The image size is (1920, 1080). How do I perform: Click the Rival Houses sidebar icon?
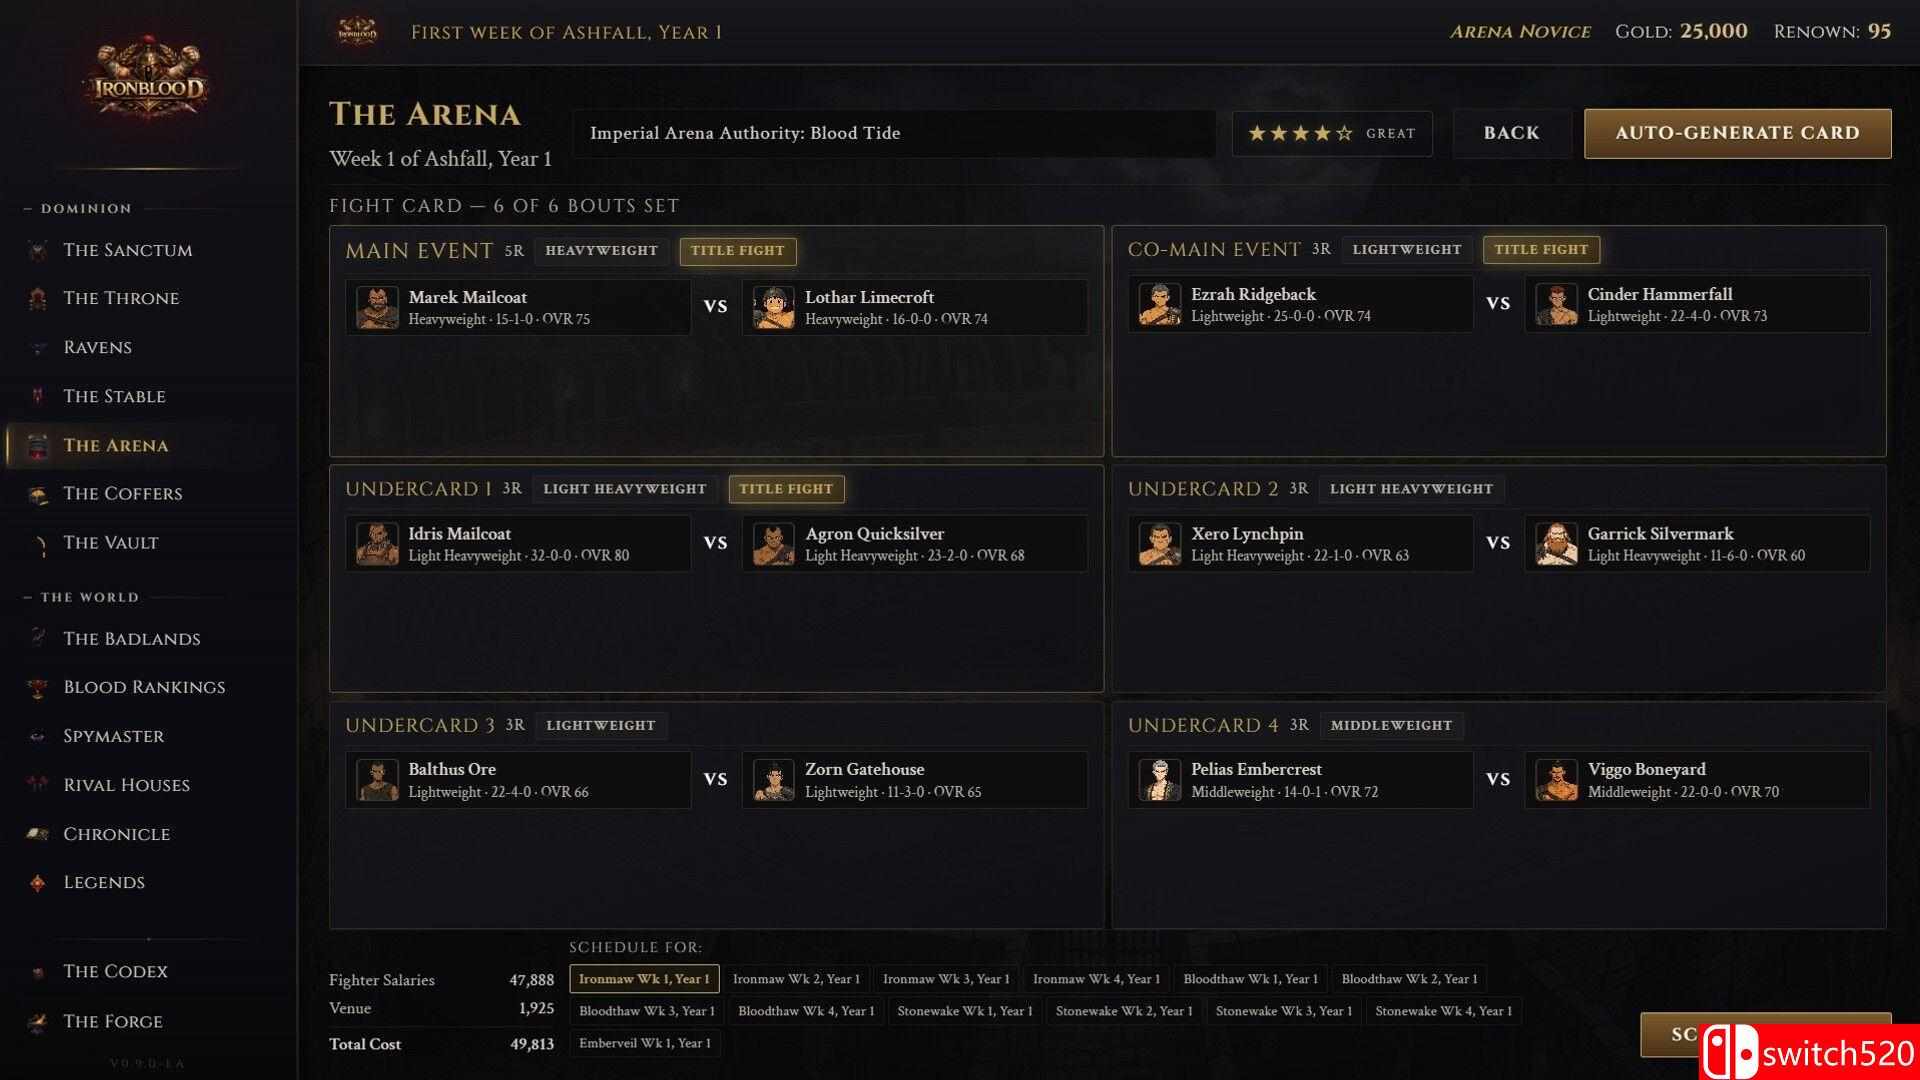coord(38,785)
